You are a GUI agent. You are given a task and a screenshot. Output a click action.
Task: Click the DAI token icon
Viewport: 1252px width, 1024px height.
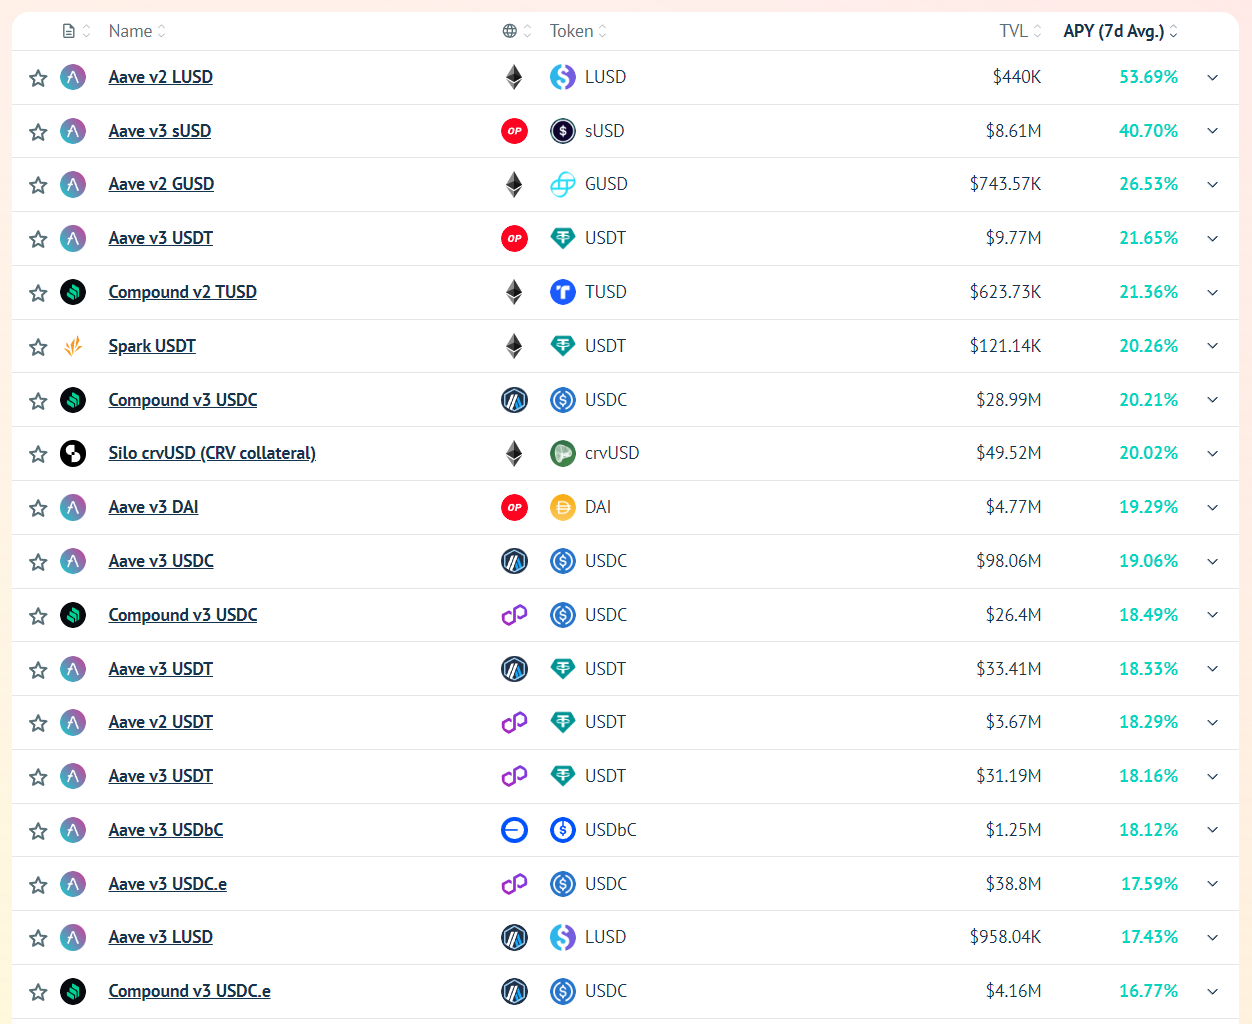pos(563,507)
